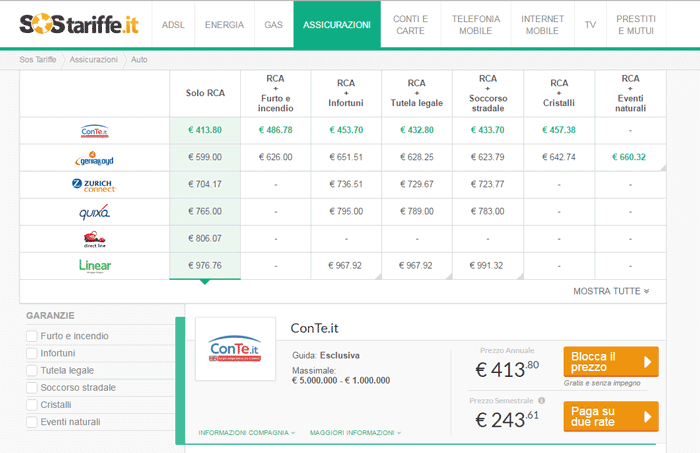Click the € 453.70 price cell
The height and width of the screenshot is (453, 700).
point(346,130)
